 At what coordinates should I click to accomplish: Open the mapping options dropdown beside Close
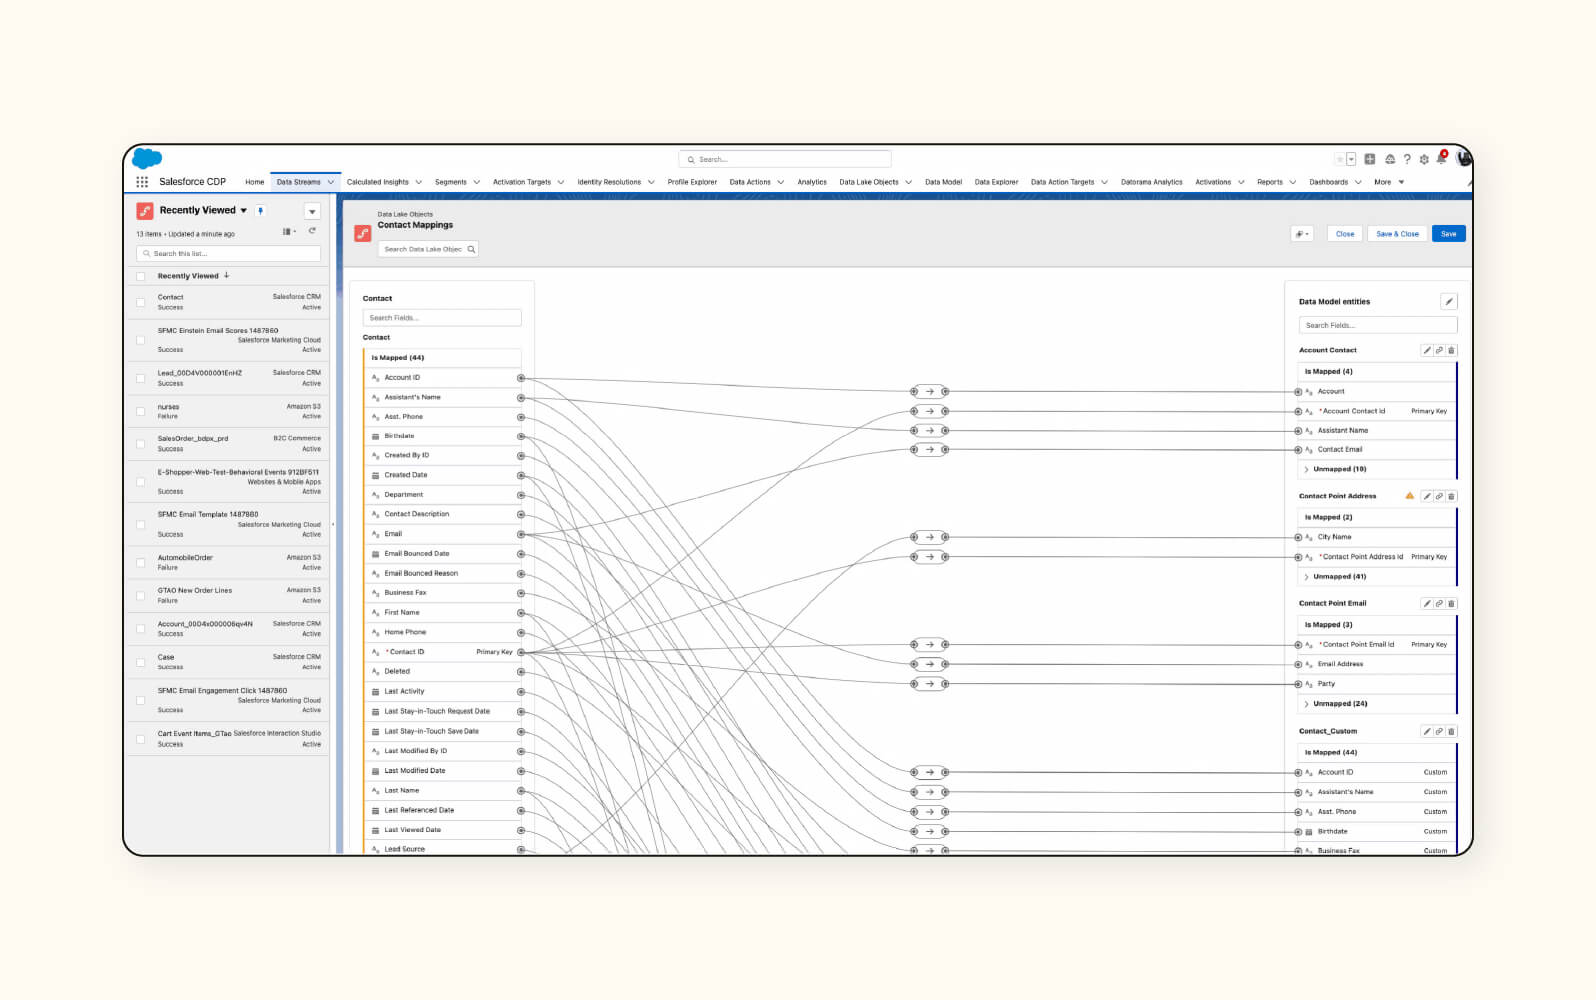pos(1302,234)
